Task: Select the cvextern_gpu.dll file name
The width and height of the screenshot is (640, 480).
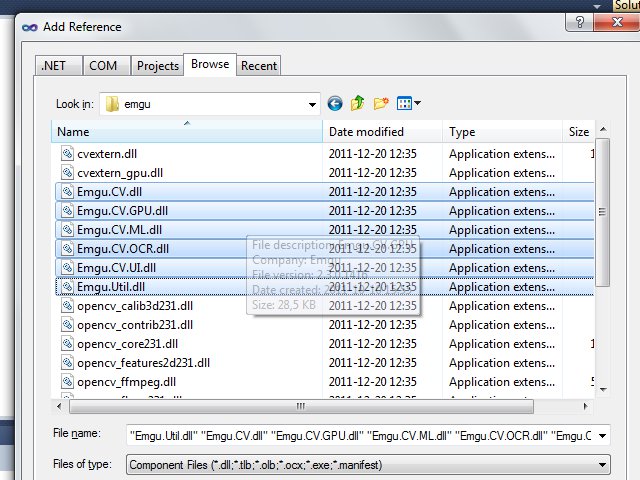Action: pos(120,173)
